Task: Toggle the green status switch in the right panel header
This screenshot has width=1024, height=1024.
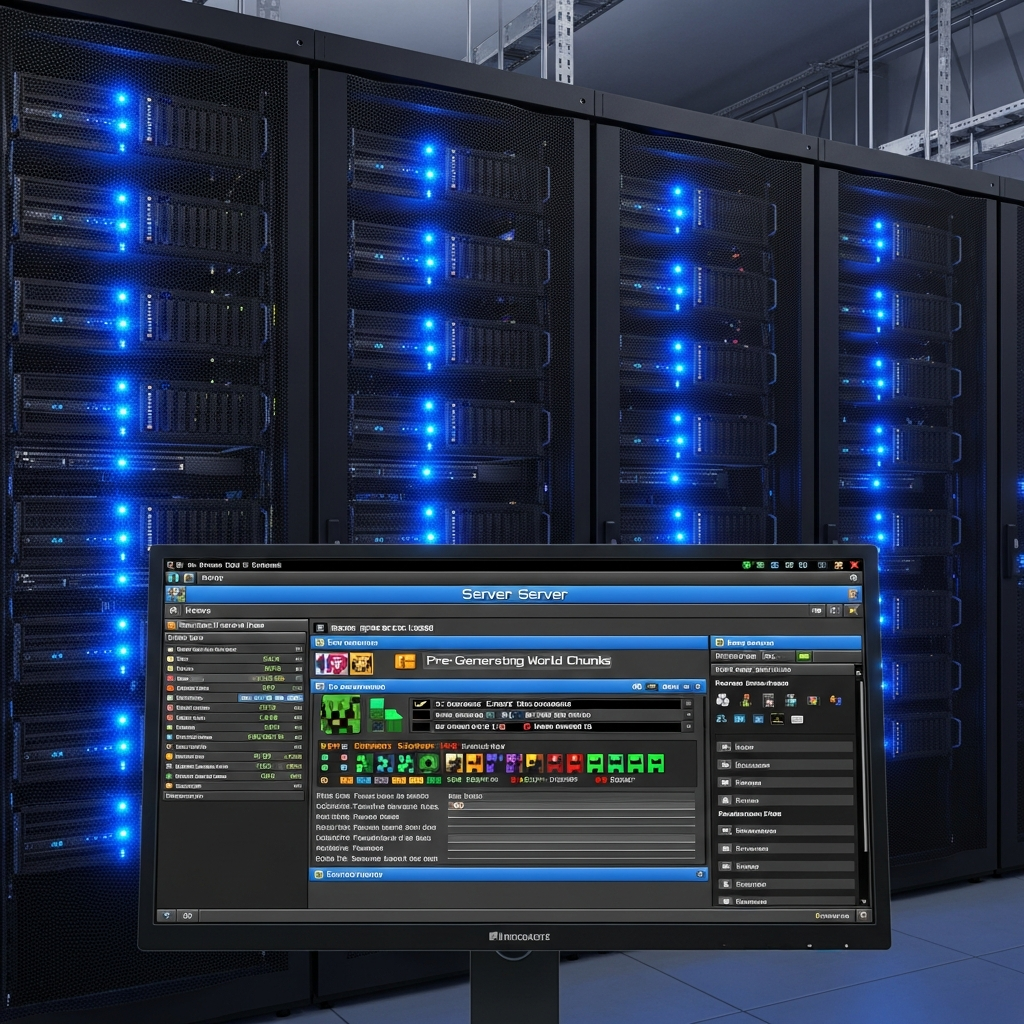Action: coord(804,656)
